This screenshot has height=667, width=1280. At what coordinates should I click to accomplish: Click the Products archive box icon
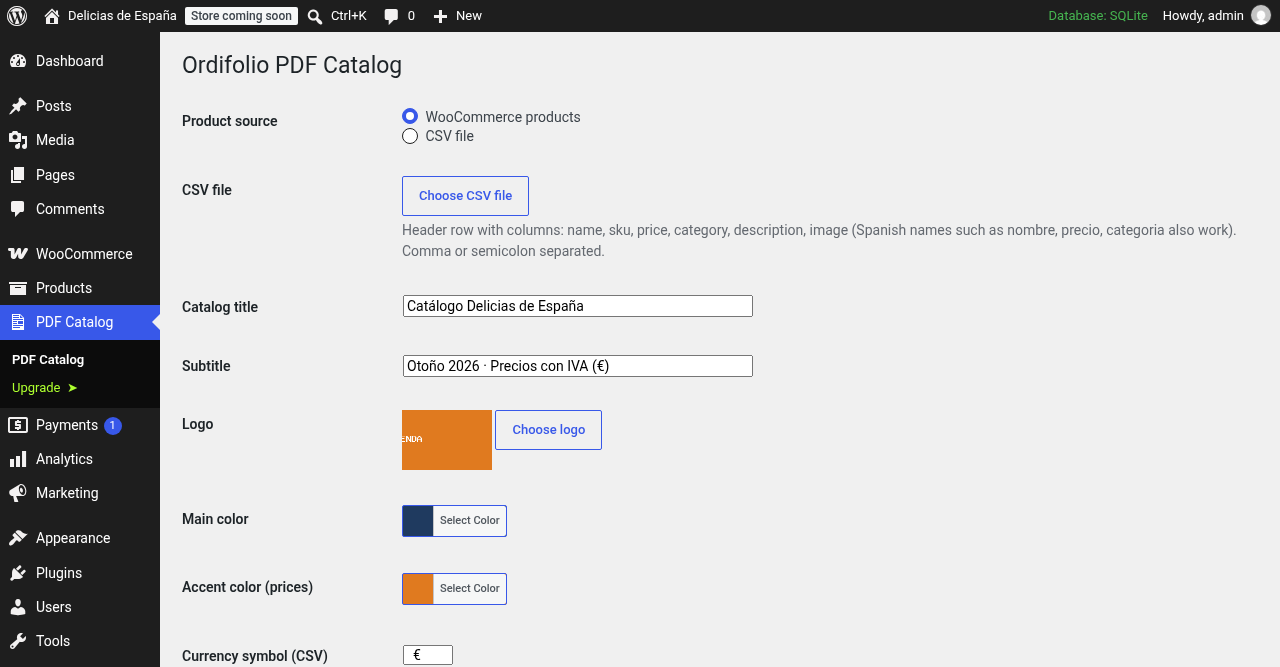(18, 288)
